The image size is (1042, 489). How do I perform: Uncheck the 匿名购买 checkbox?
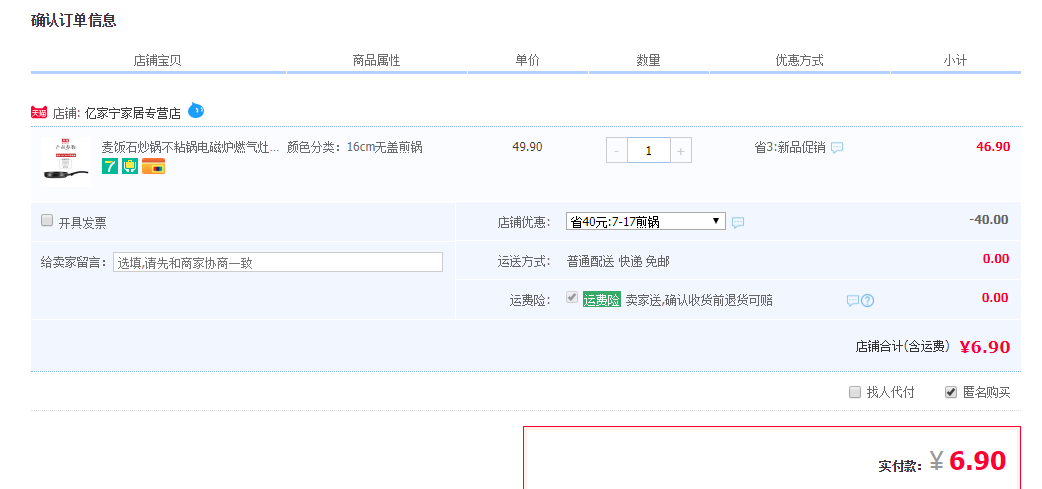point(951,392)
